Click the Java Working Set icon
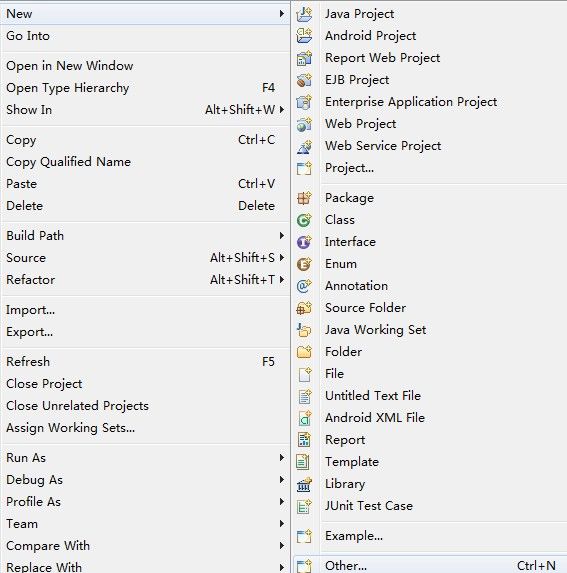The width and height of the screenshot is (567, 573). pos(304,330)
